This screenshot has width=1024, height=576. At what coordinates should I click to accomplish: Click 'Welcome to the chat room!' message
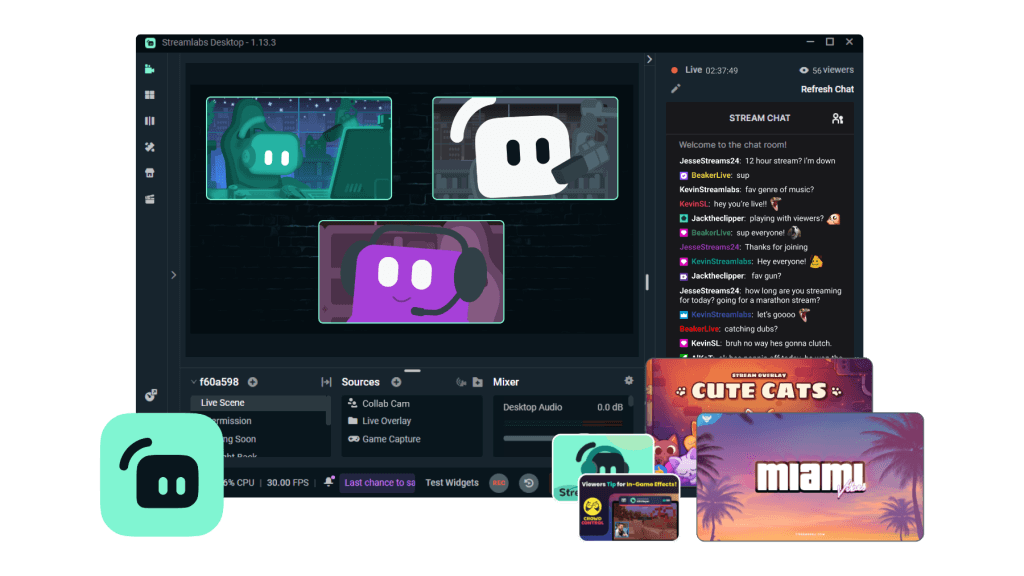pos(733,145)
